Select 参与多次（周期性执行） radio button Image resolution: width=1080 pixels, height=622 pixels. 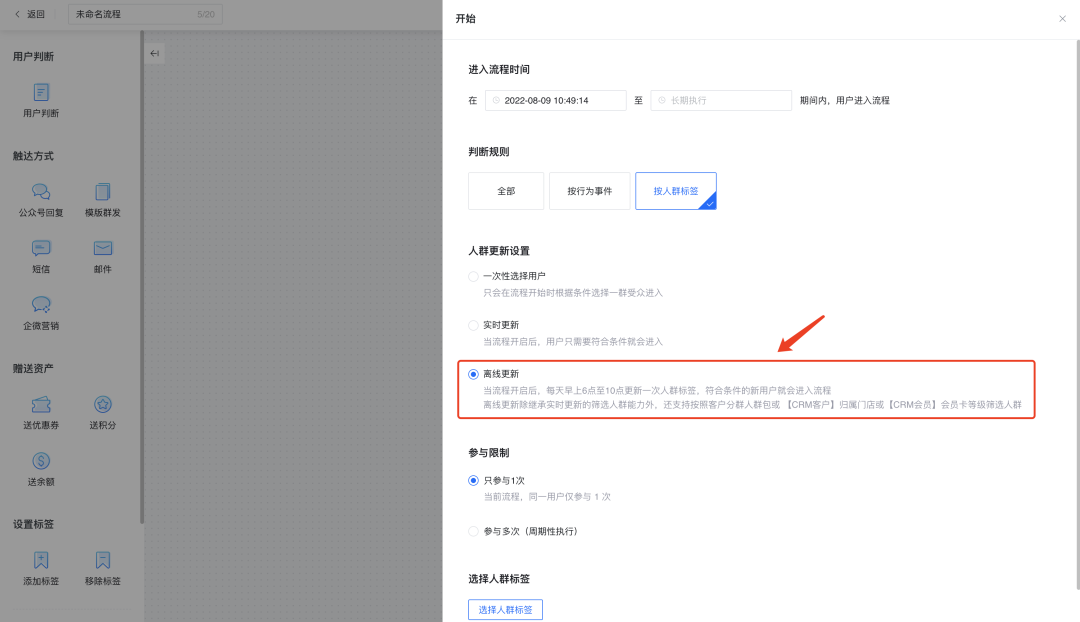(x=473, y=531)
